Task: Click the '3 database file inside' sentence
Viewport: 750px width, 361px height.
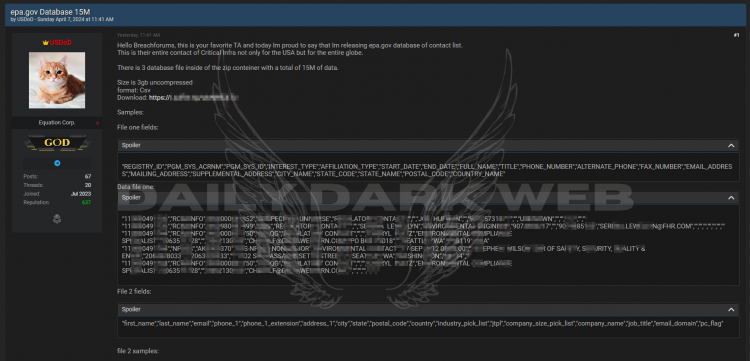Action: point(228,68)
